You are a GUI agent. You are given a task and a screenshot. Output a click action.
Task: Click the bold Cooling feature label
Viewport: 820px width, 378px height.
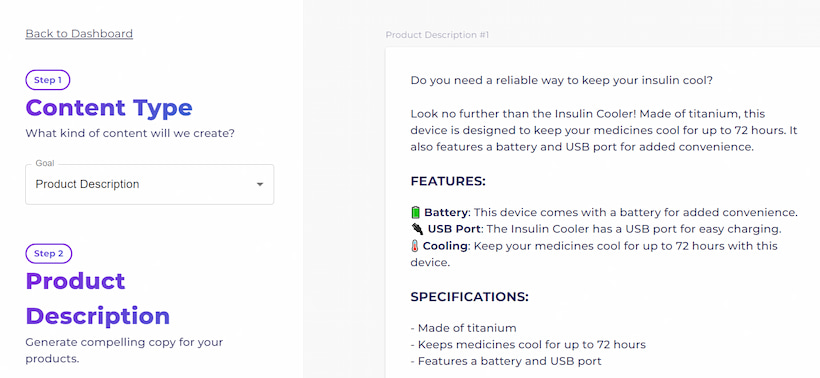(446, 246)
